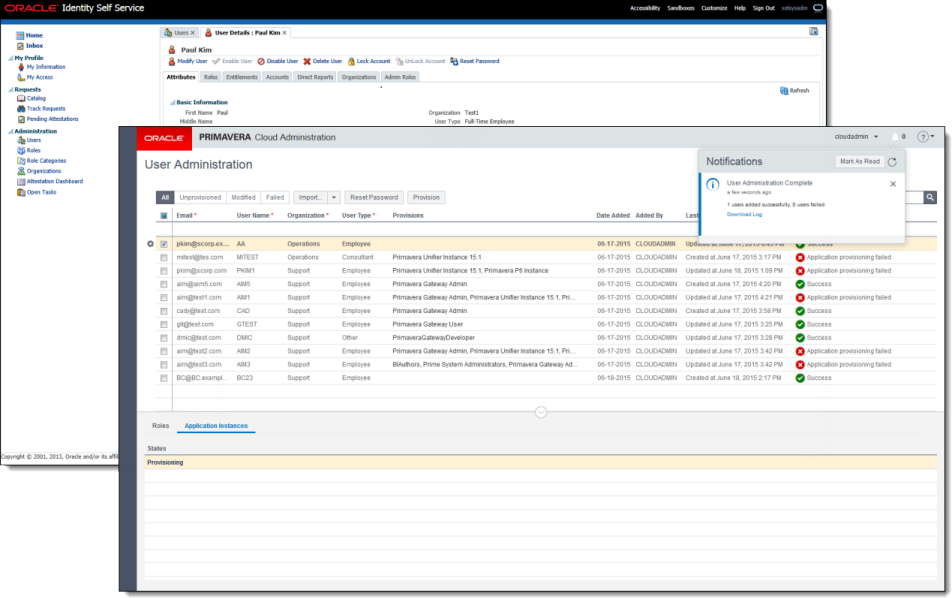Open the cloudadmin user dropdown
Viewport: 952px width, 598px height.
pyautogui.click(x=857, y=137)
